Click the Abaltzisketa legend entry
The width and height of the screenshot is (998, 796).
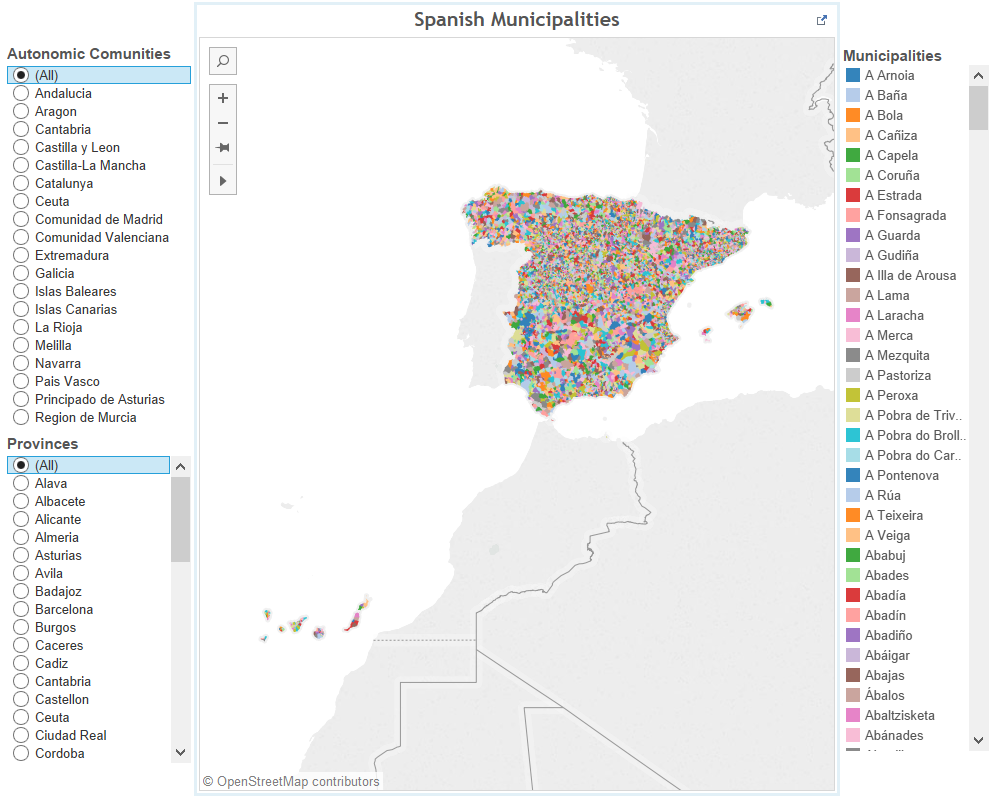899,715
